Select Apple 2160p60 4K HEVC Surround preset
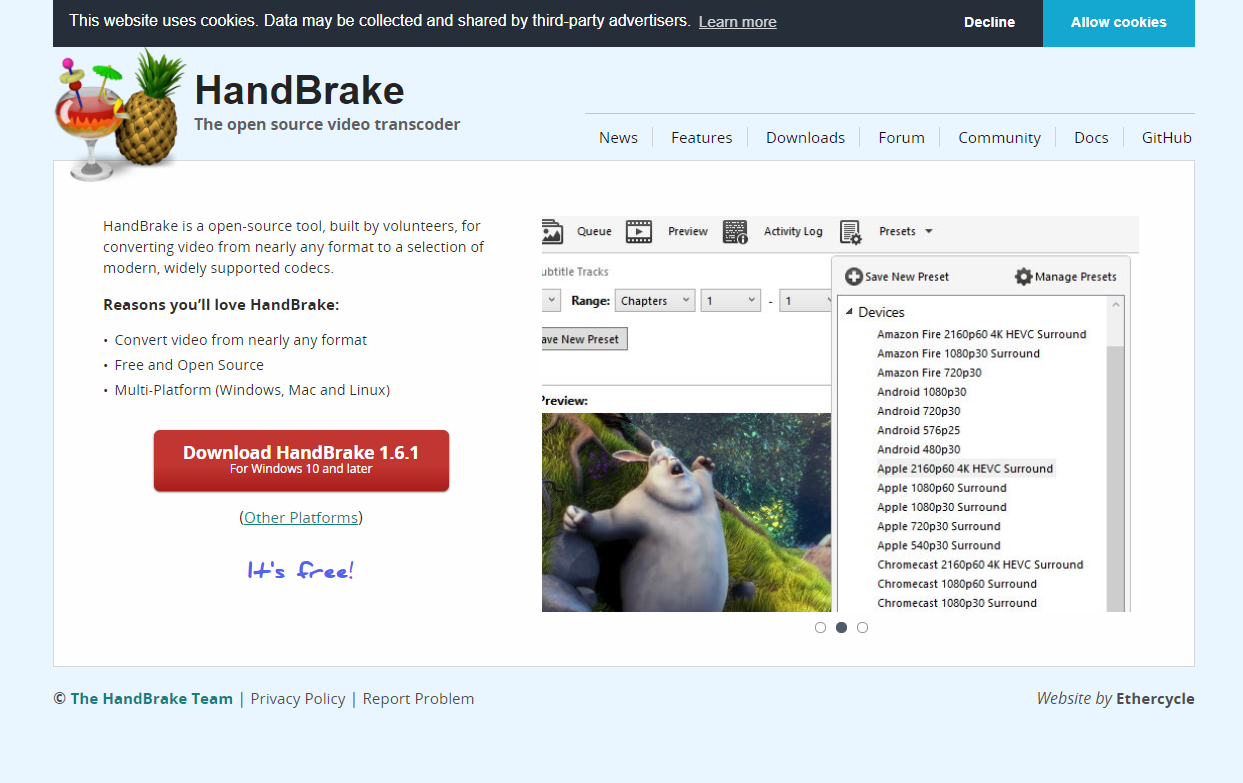 click(965, 469)
